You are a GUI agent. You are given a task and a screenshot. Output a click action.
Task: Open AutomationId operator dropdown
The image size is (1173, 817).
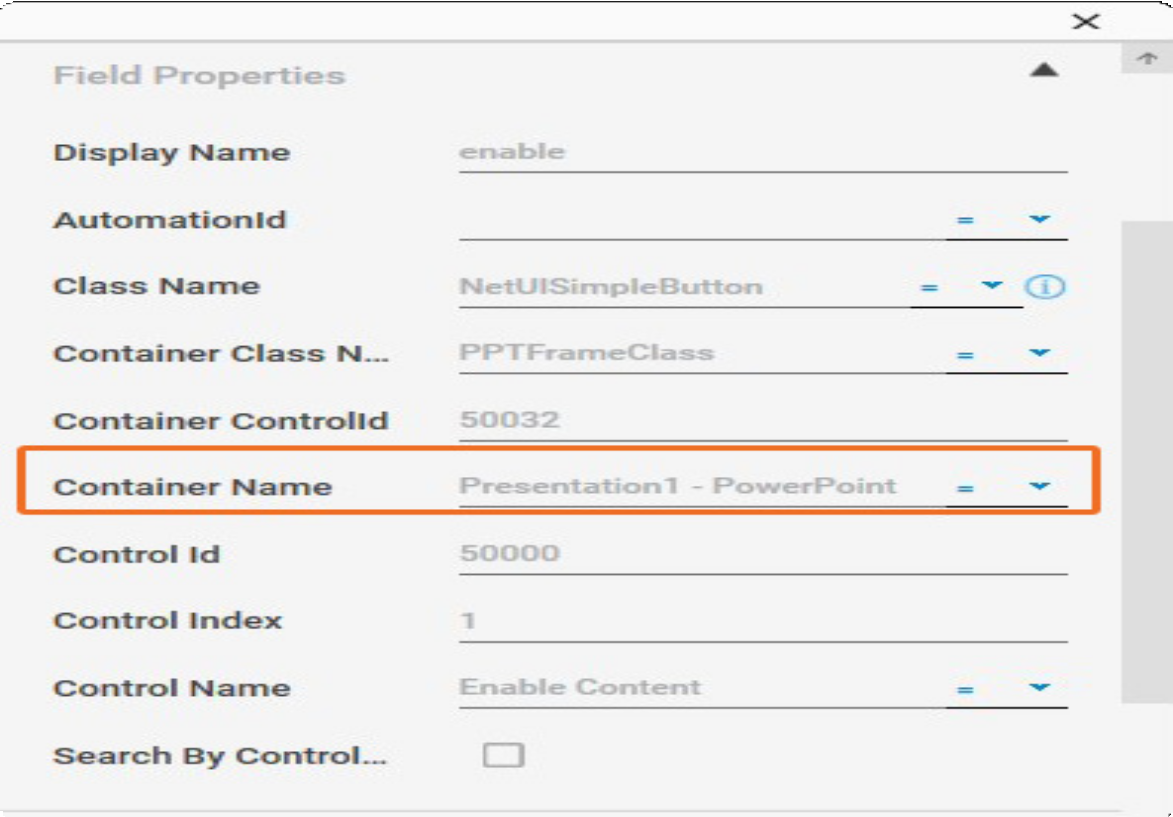[1007, 220]
